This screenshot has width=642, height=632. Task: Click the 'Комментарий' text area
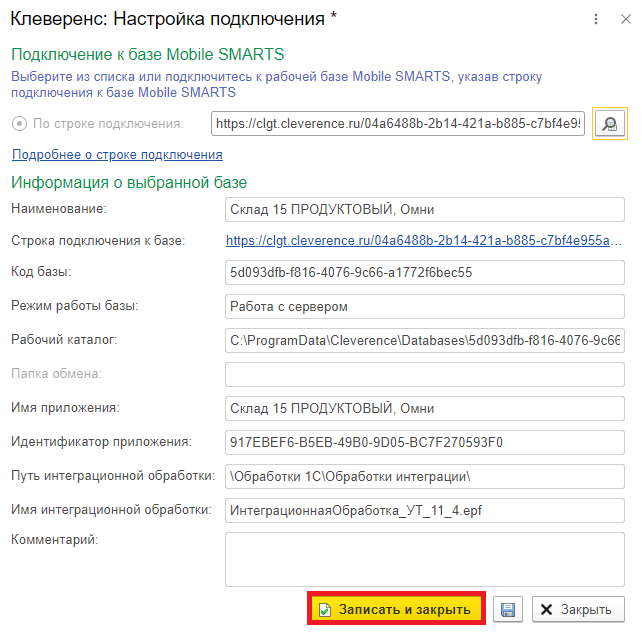click(425, 560)
